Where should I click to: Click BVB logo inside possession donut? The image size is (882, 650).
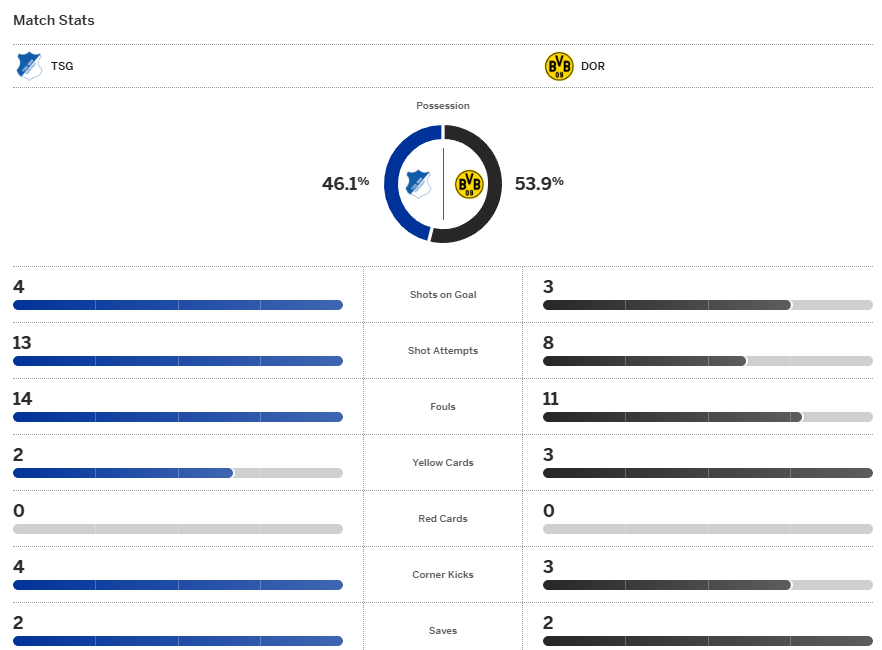click(x=469, y=184)
